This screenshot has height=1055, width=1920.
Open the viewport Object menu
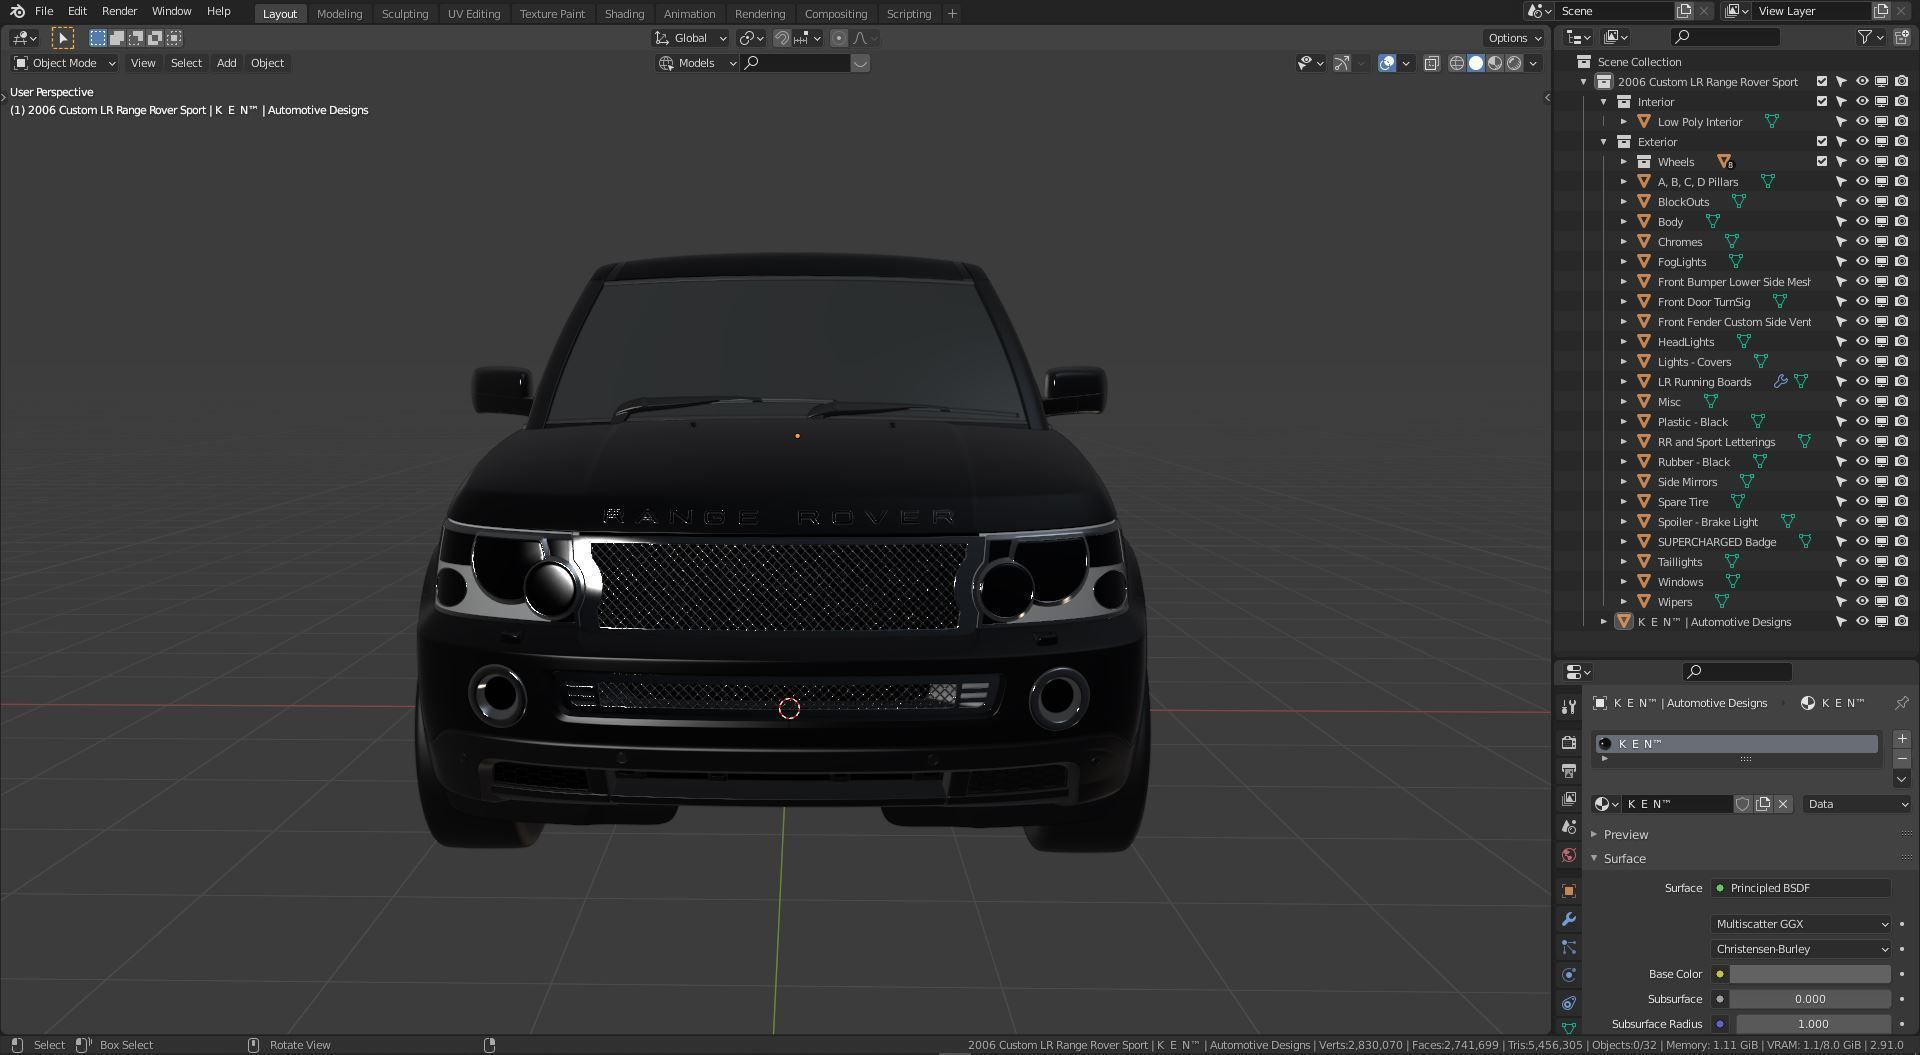[267, 63]
